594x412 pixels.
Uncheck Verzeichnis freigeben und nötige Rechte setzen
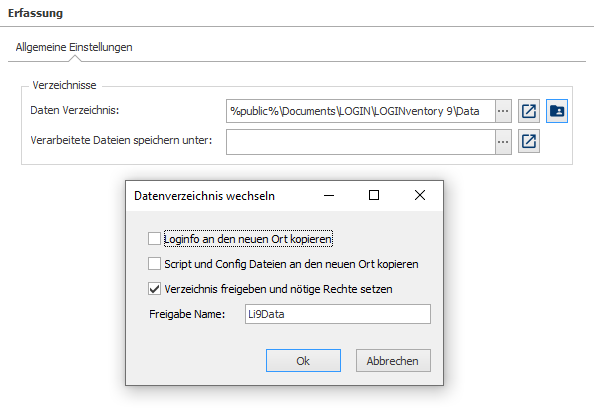[x=154, y=289]
